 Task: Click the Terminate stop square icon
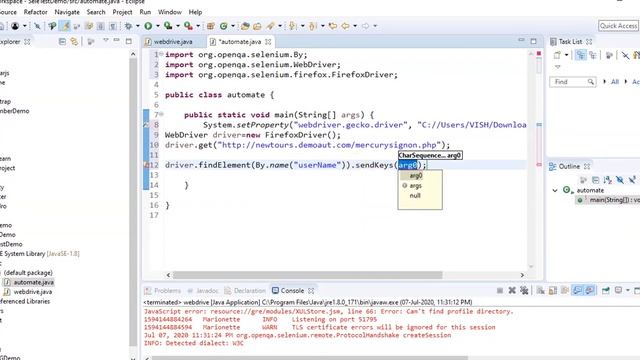(x=500, y=290)
